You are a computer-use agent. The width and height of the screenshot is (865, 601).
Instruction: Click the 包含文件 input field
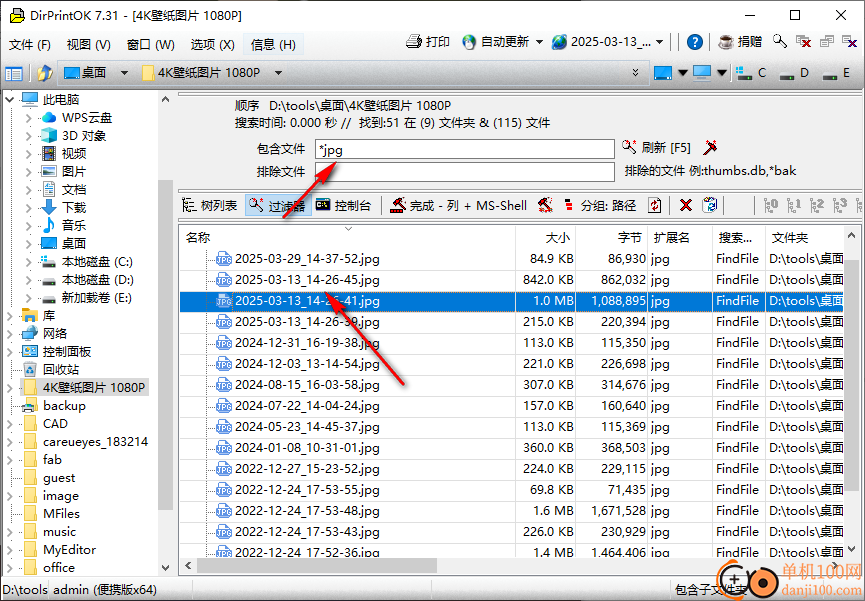[464, 149]
